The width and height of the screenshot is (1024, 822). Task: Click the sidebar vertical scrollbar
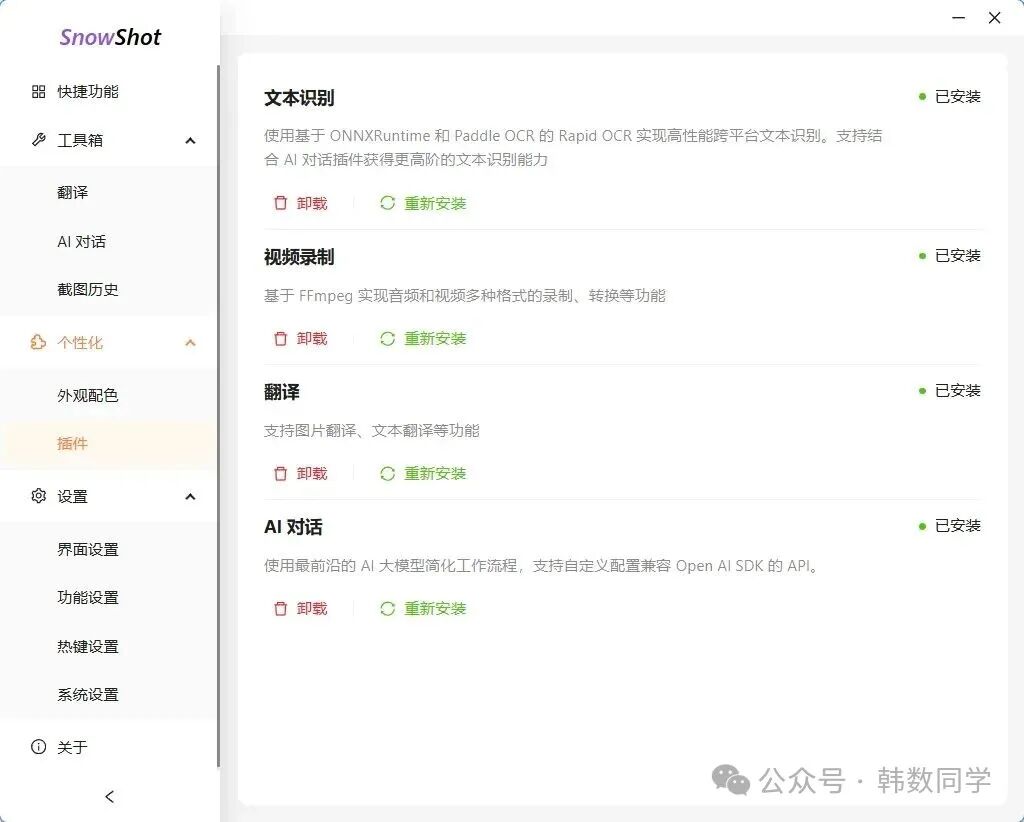(x=218, y=417)
